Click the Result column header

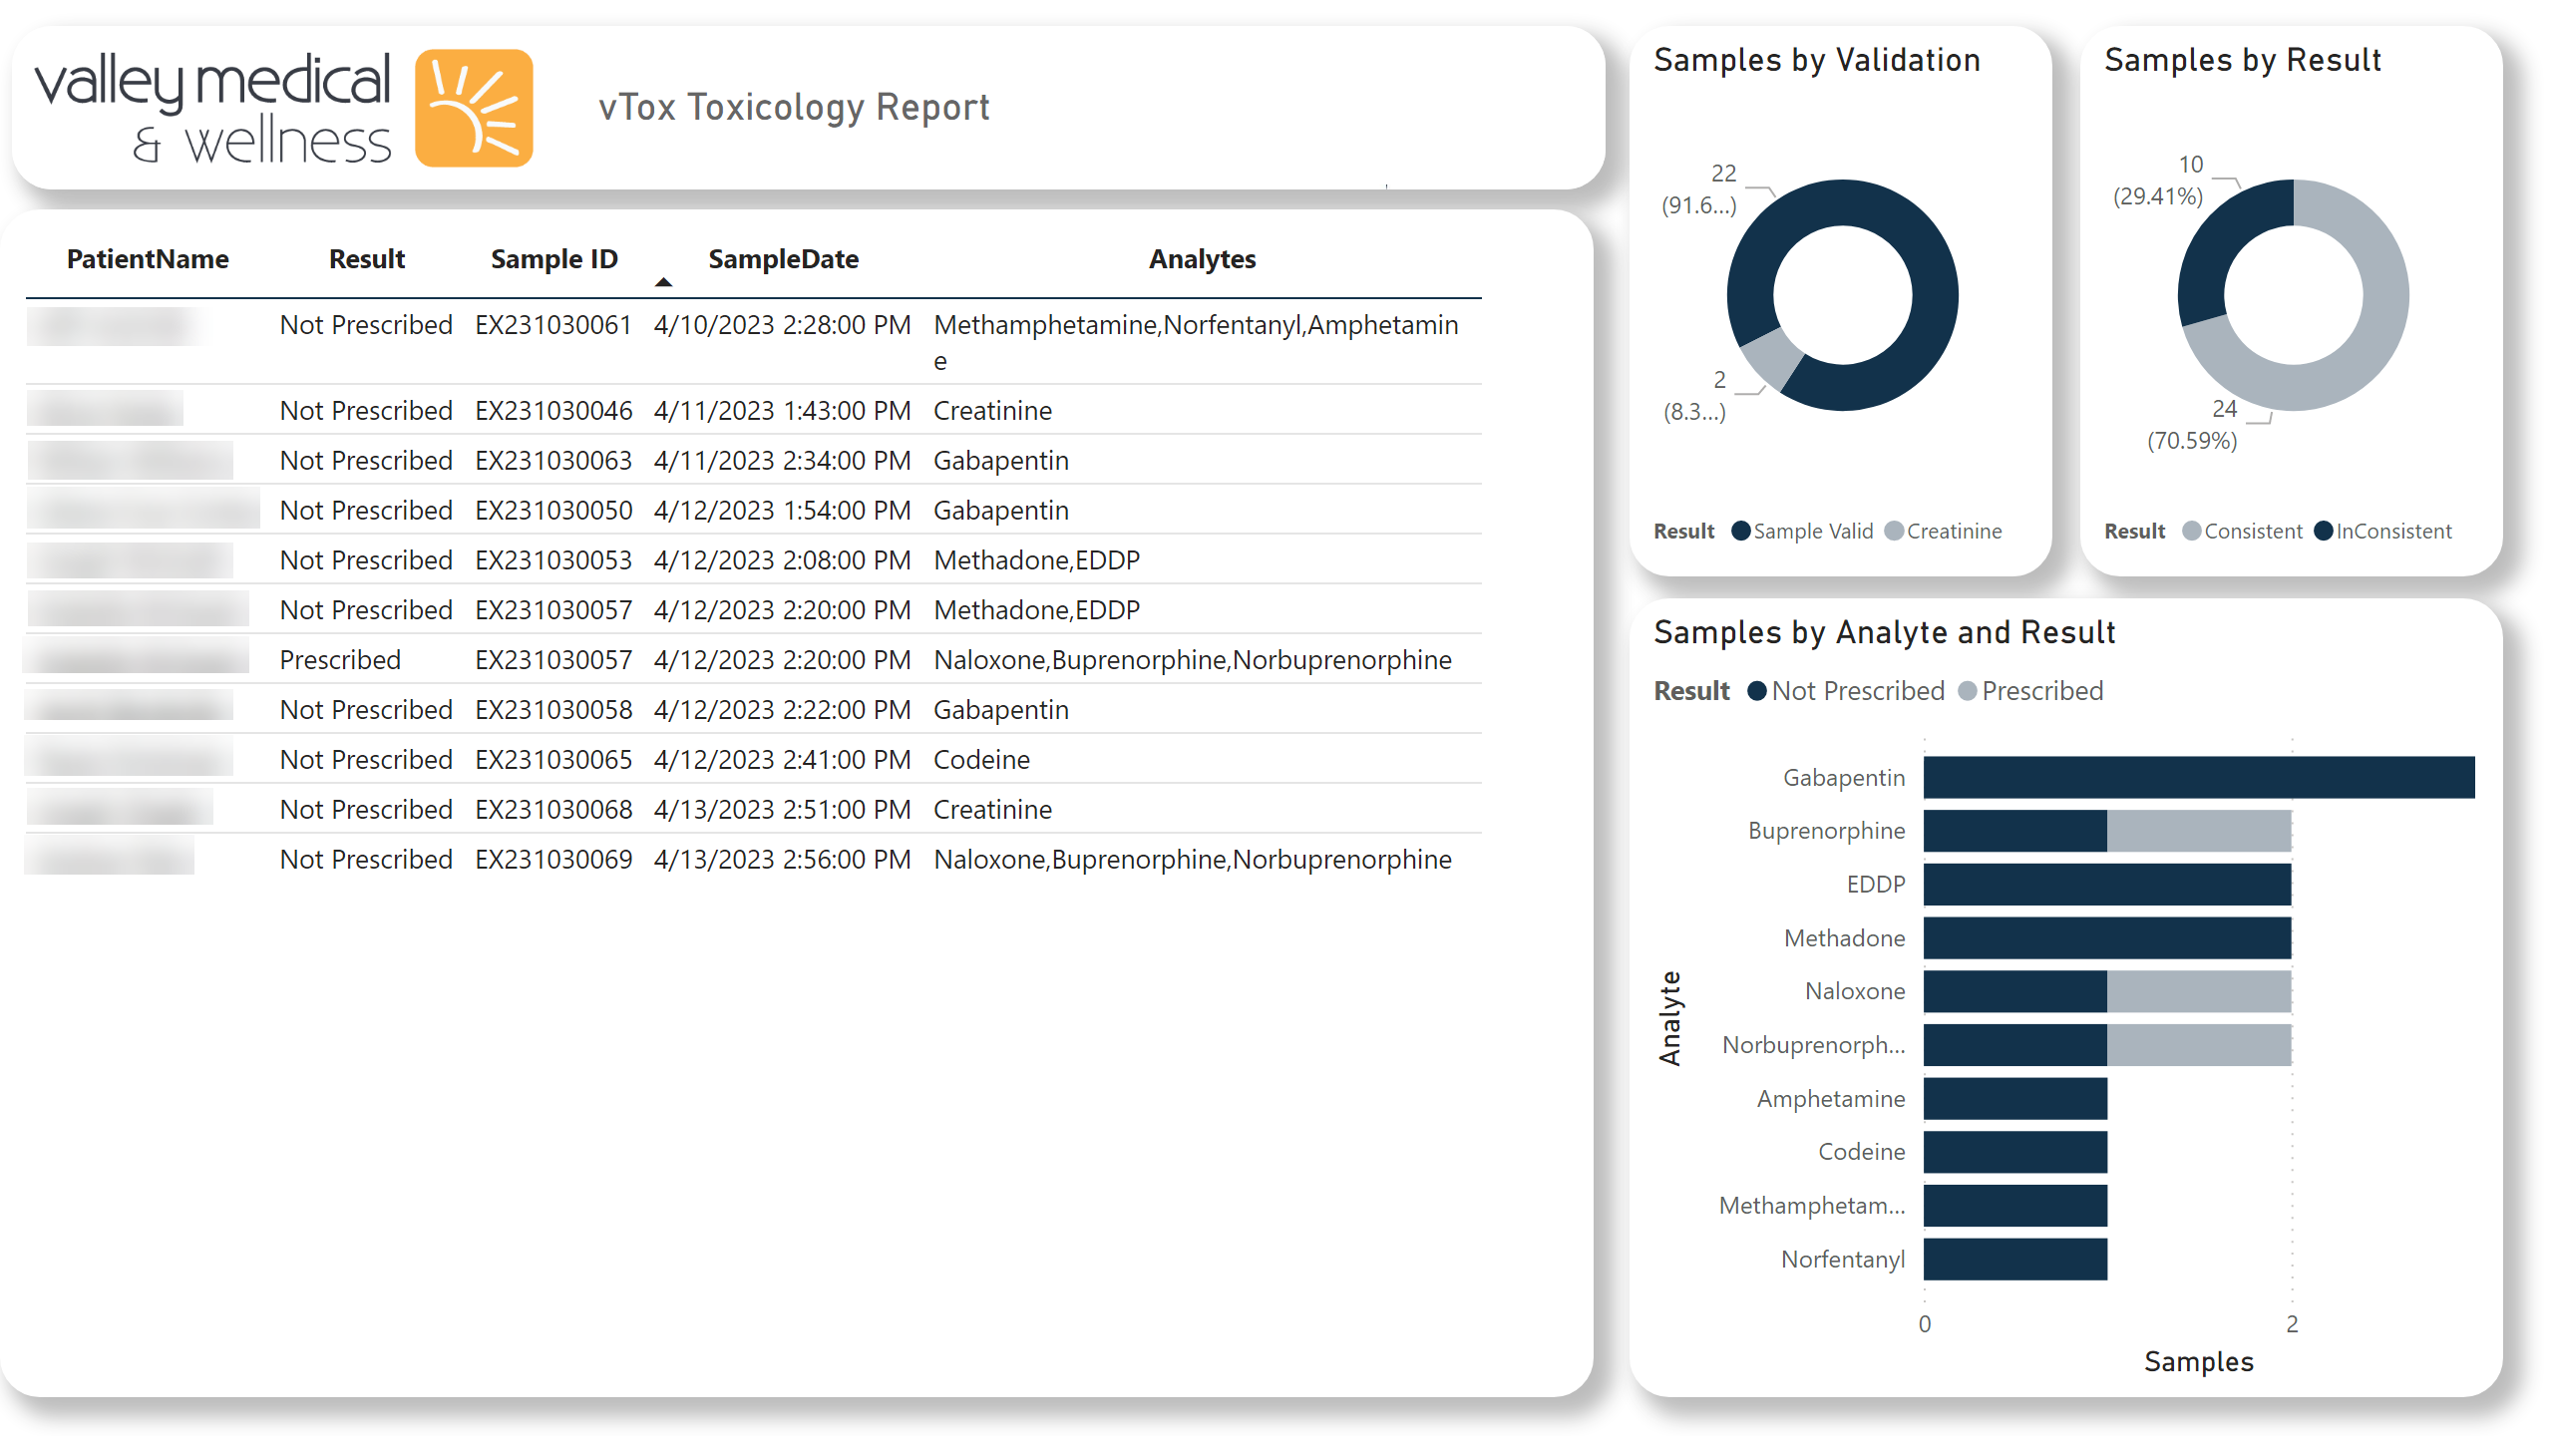pos(366,259)
